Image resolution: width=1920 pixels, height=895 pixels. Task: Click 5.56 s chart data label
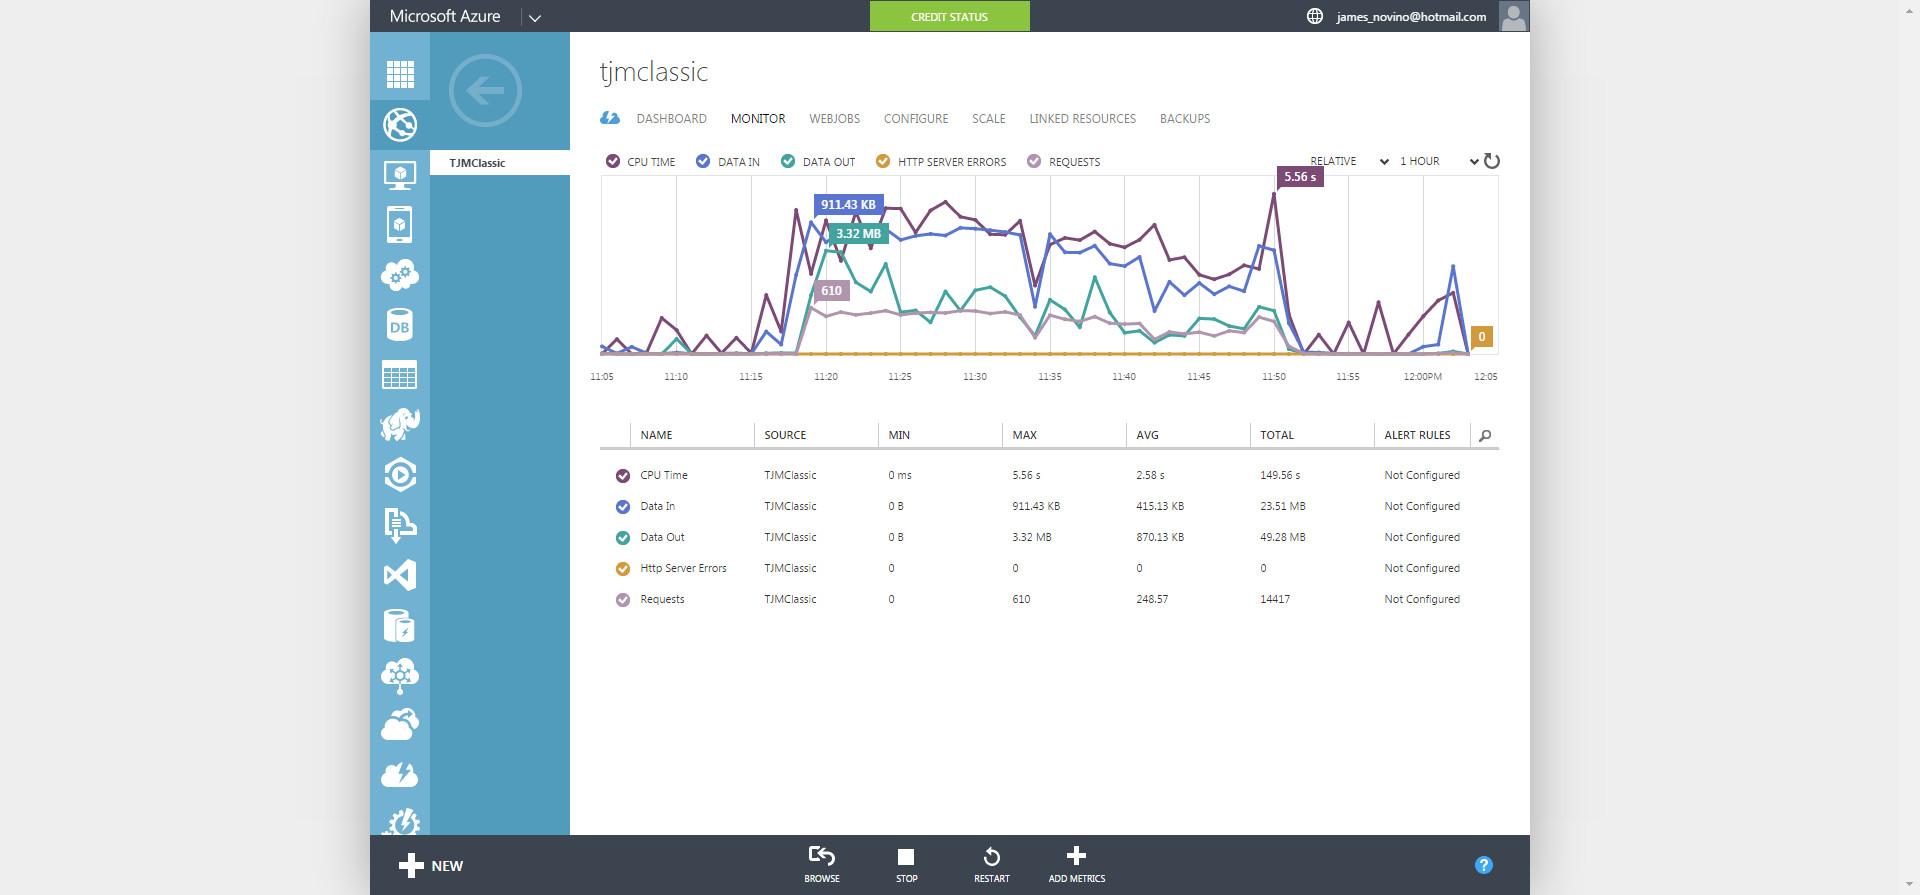click(x=1300, y=177)
